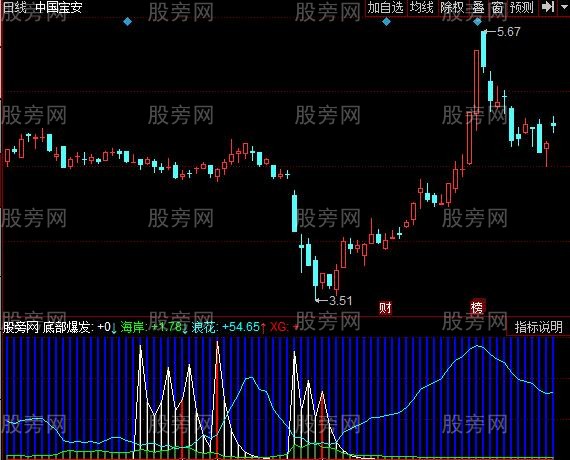This screenshot has height=460, width=570.
Task: Click the 3.51 low price label
Action: tap(341, 301)
